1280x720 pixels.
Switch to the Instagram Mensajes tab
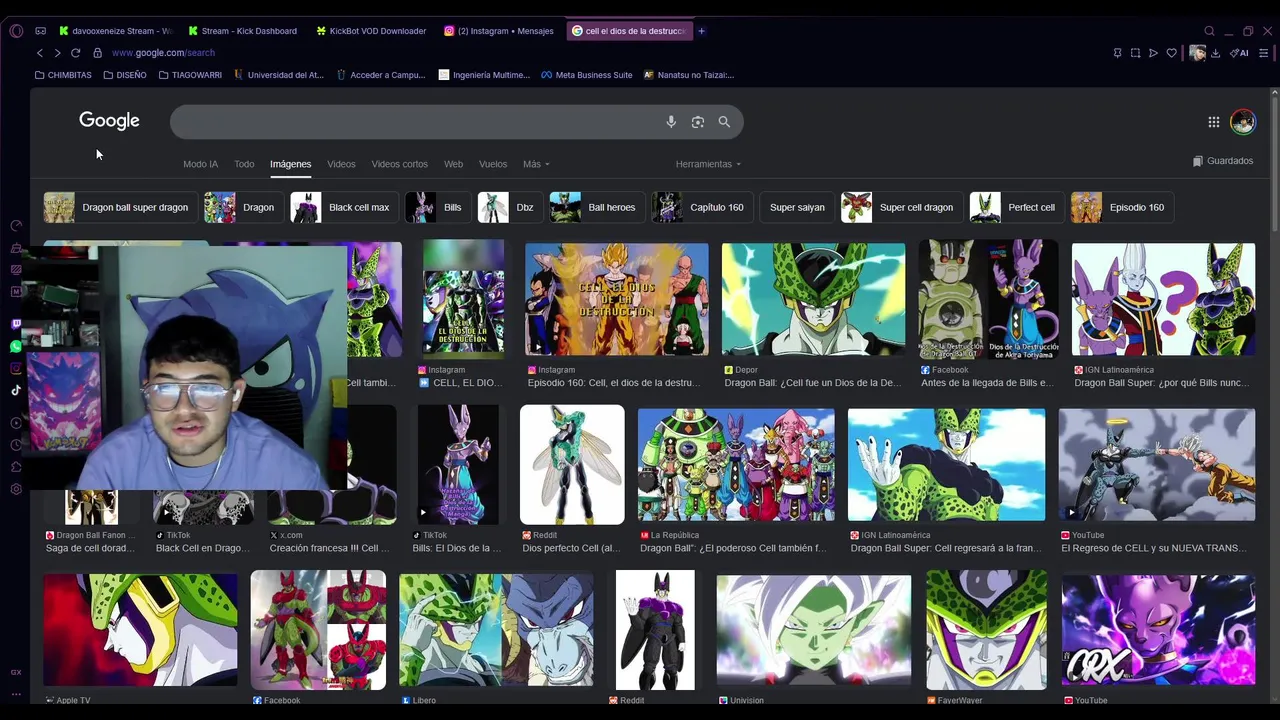point(499,31)
